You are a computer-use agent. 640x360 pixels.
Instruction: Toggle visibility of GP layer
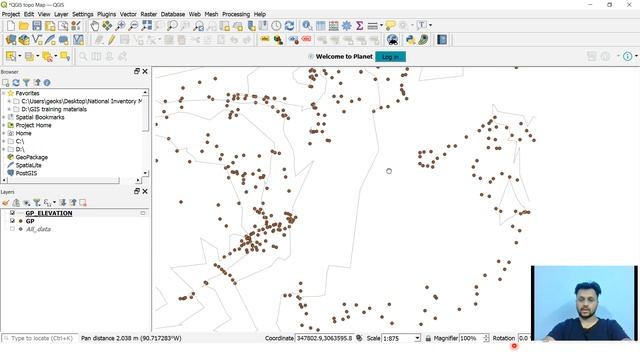click(x=12, y=221)
